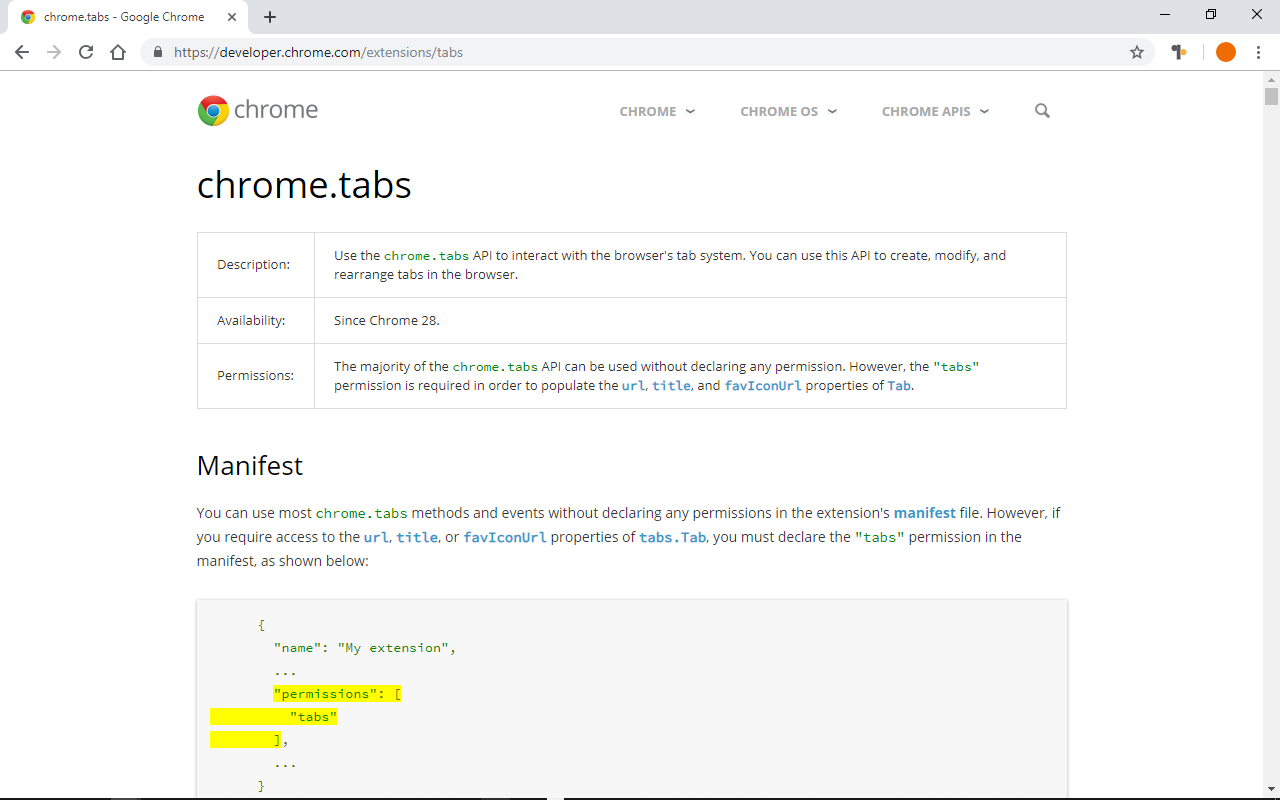Click the search magnifier on the site header

1042,111
